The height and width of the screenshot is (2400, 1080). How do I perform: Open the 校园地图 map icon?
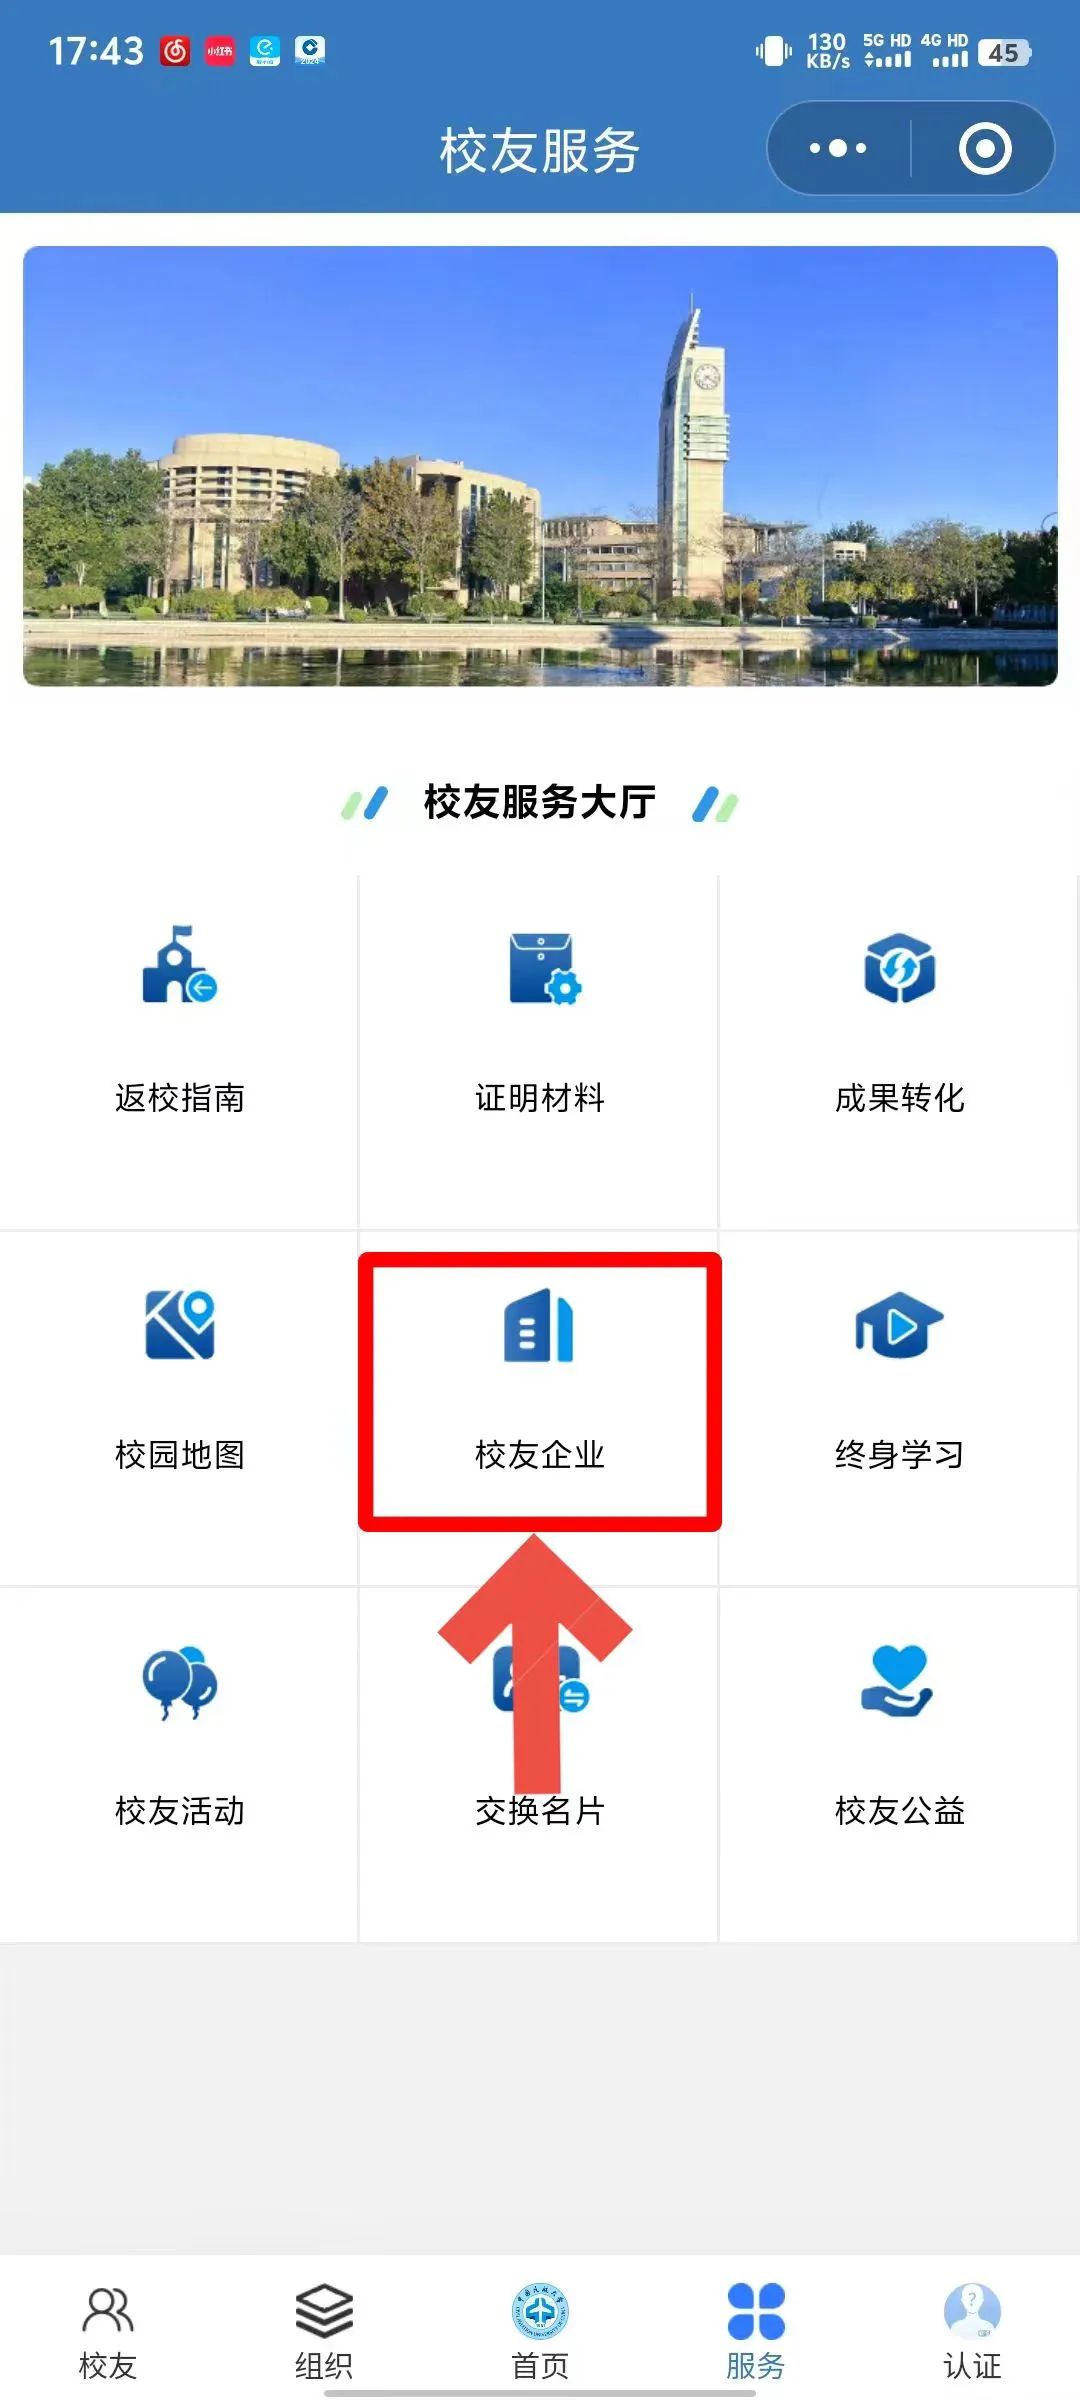pos(180,1324)
